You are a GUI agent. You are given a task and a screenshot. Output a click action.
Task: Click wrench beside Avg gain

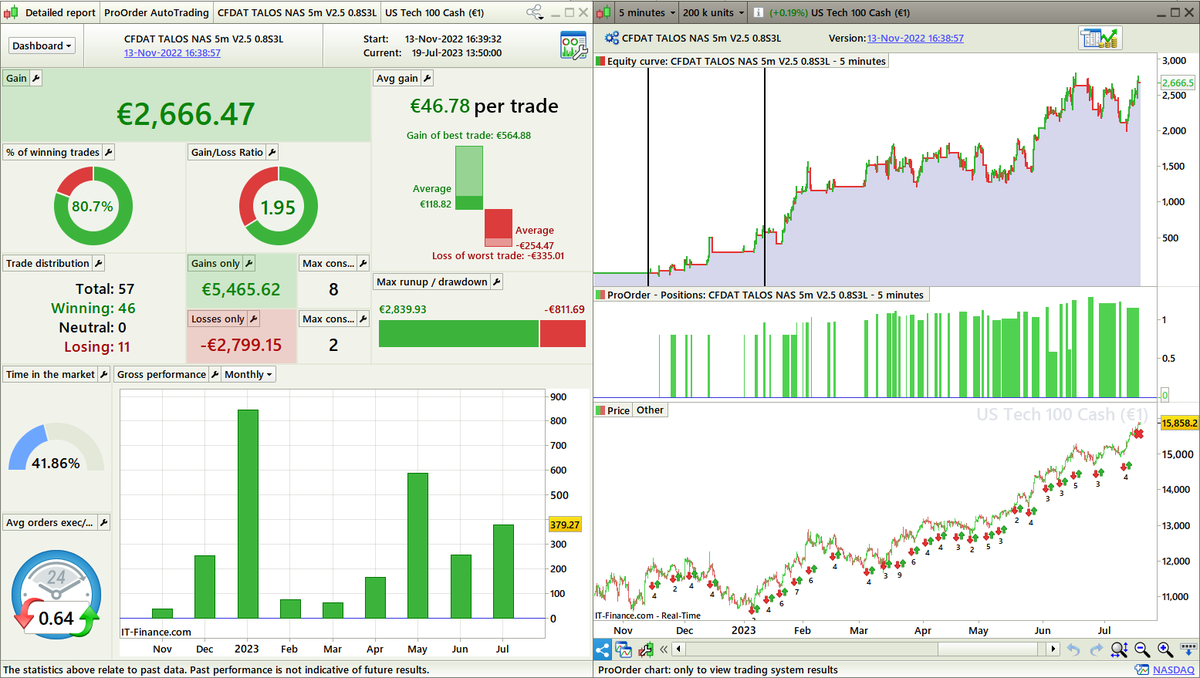tap(427, 78)
